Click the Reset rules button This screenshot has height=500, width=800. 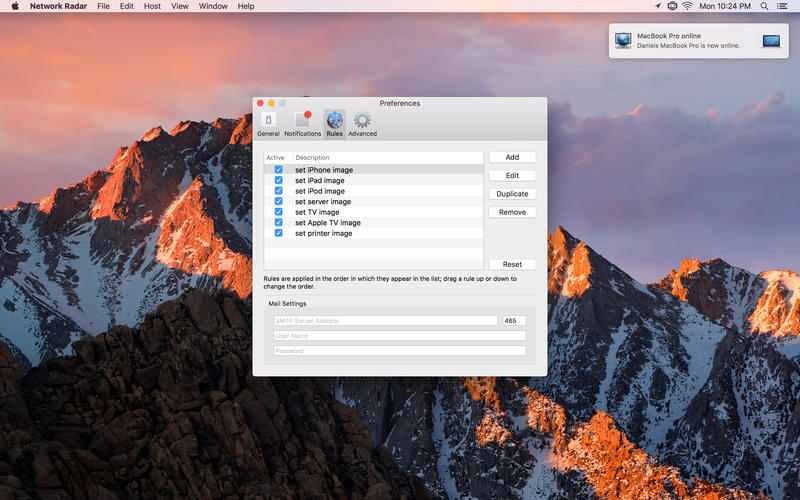[x=512, y=264]
